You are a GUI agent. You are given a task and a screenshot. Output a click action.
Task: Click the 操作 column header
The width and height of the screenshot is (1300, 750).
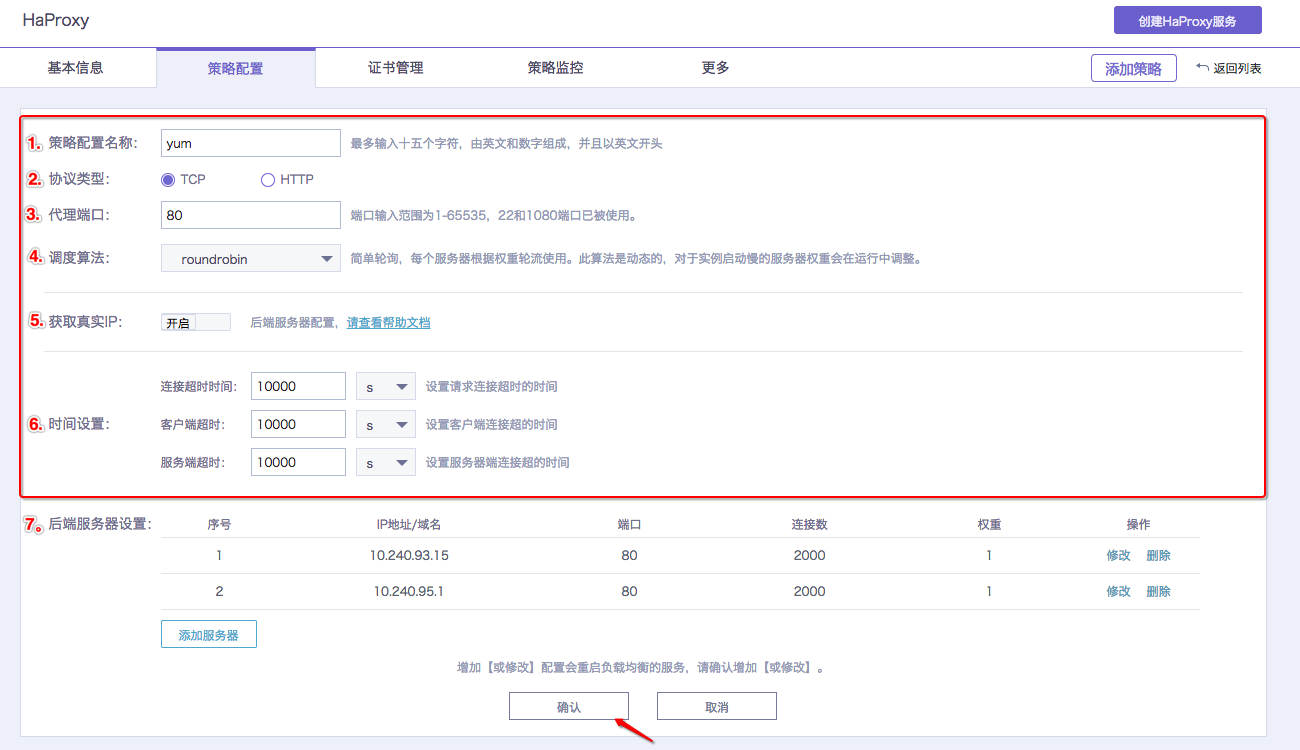[1138, 524]
